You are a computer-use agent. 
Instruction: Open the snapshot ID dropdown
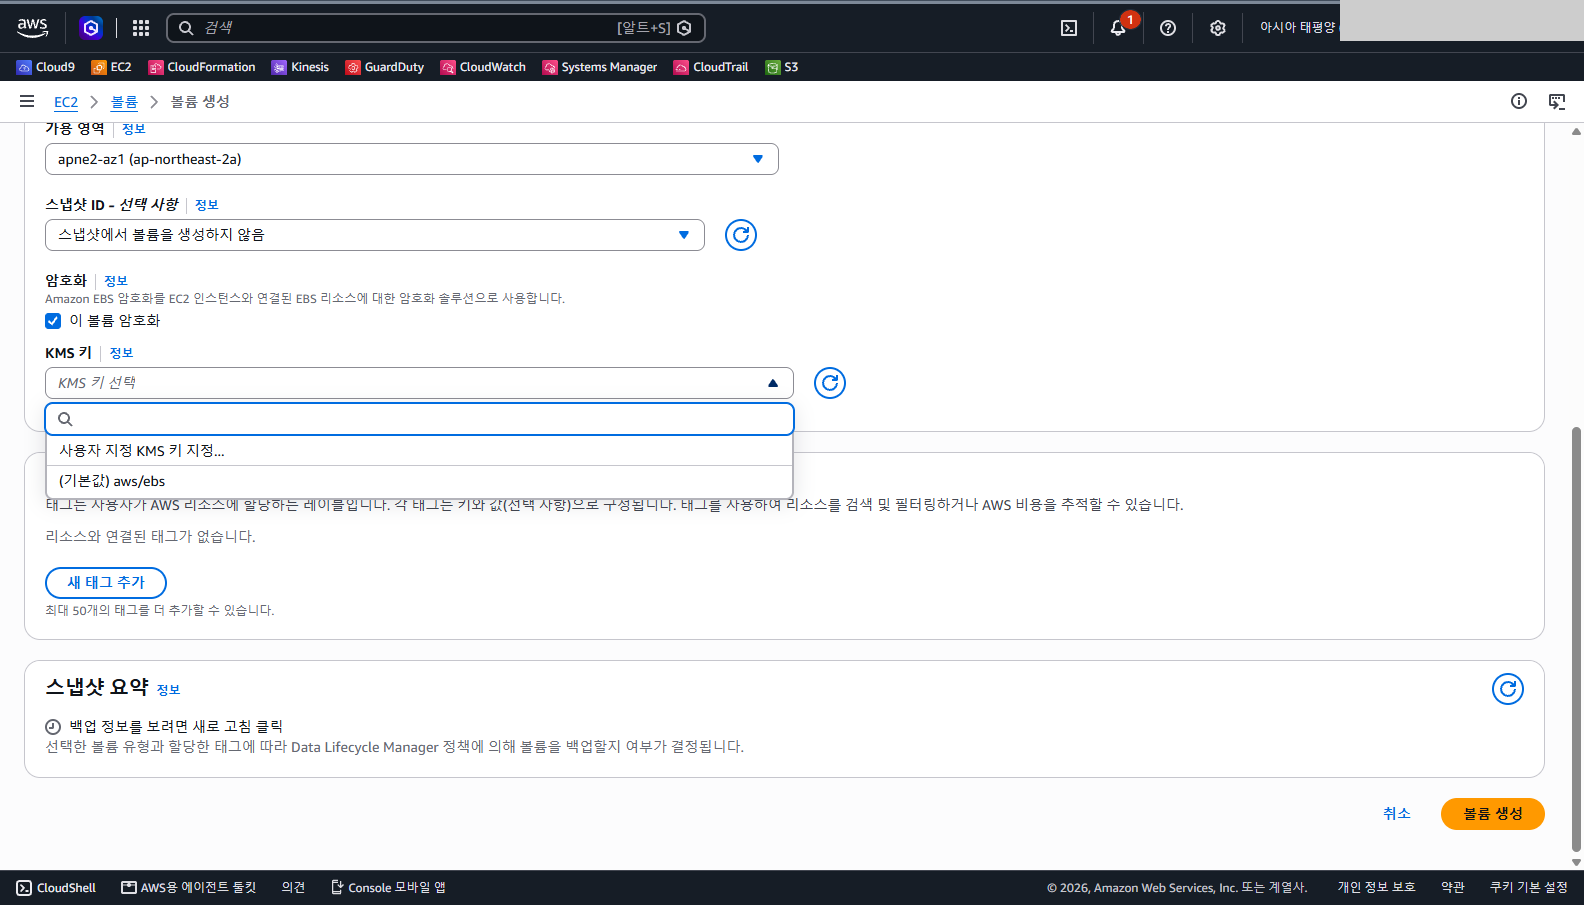click(375, 235)
